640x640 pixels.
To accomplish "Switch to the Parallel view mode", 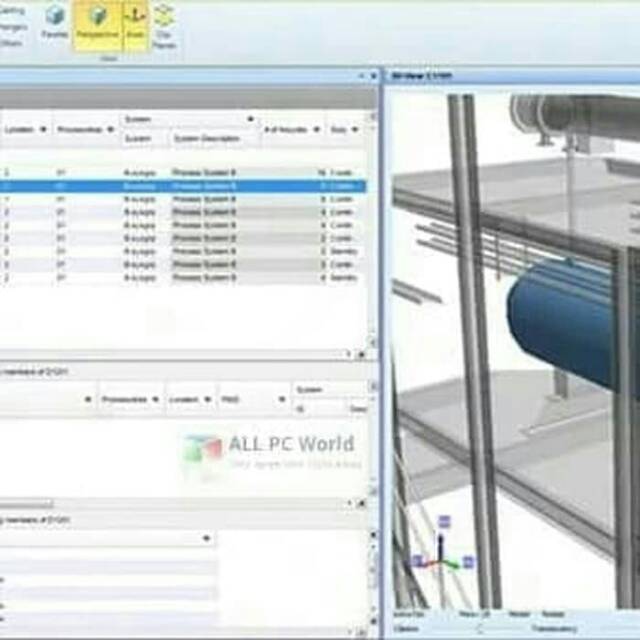I will pos(55,24).
